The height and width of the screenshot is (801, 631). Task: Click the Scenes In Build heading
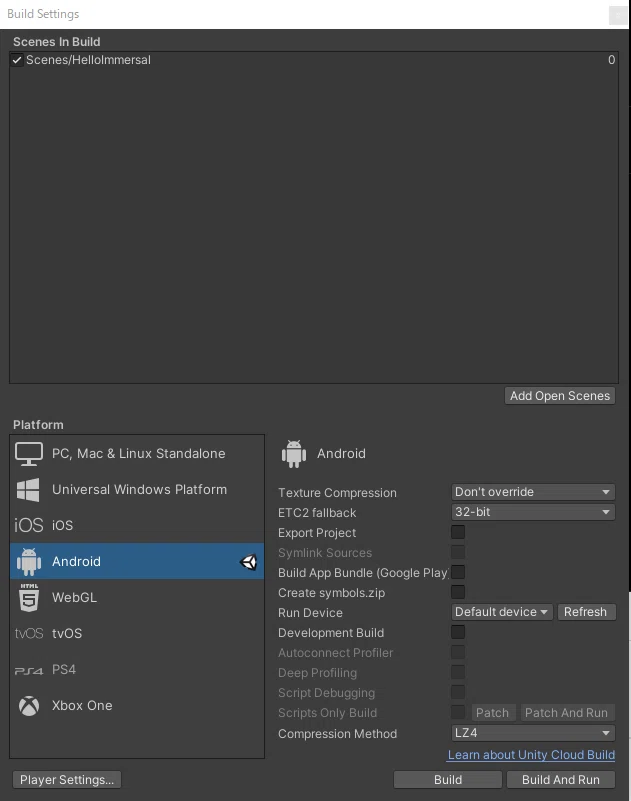click(x=57, y=42)
